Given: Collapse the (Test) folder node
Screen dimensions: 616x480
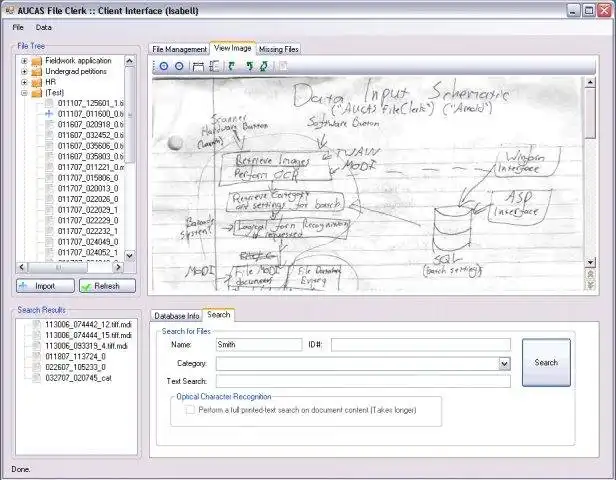Looking at the screenshot, I should click(x=23, y=93).
